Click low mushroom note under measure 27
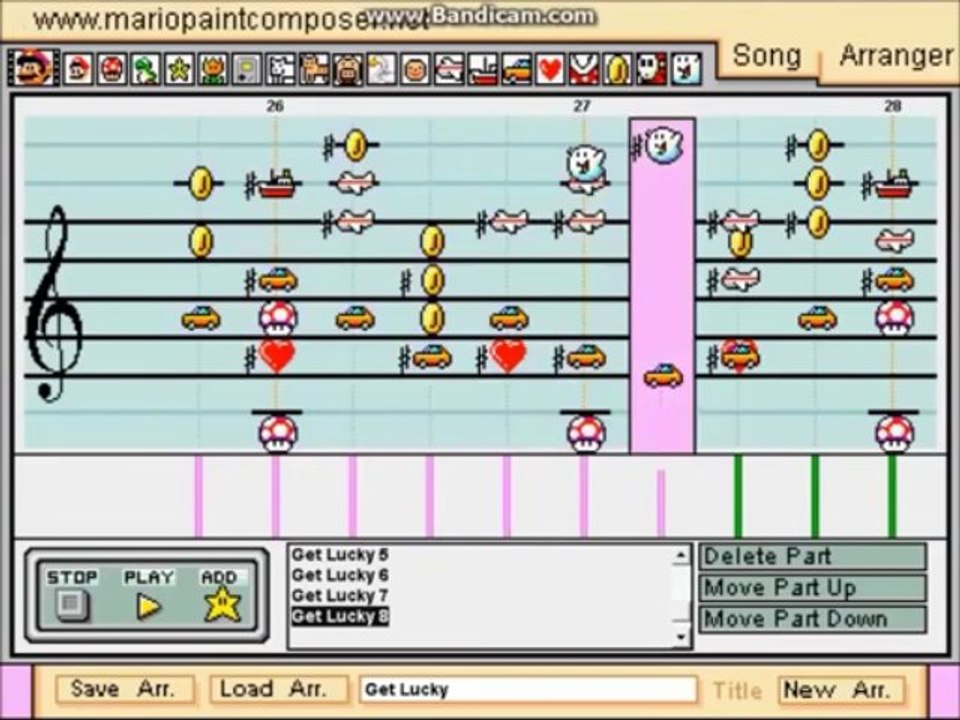 click(x=586, y=433)
